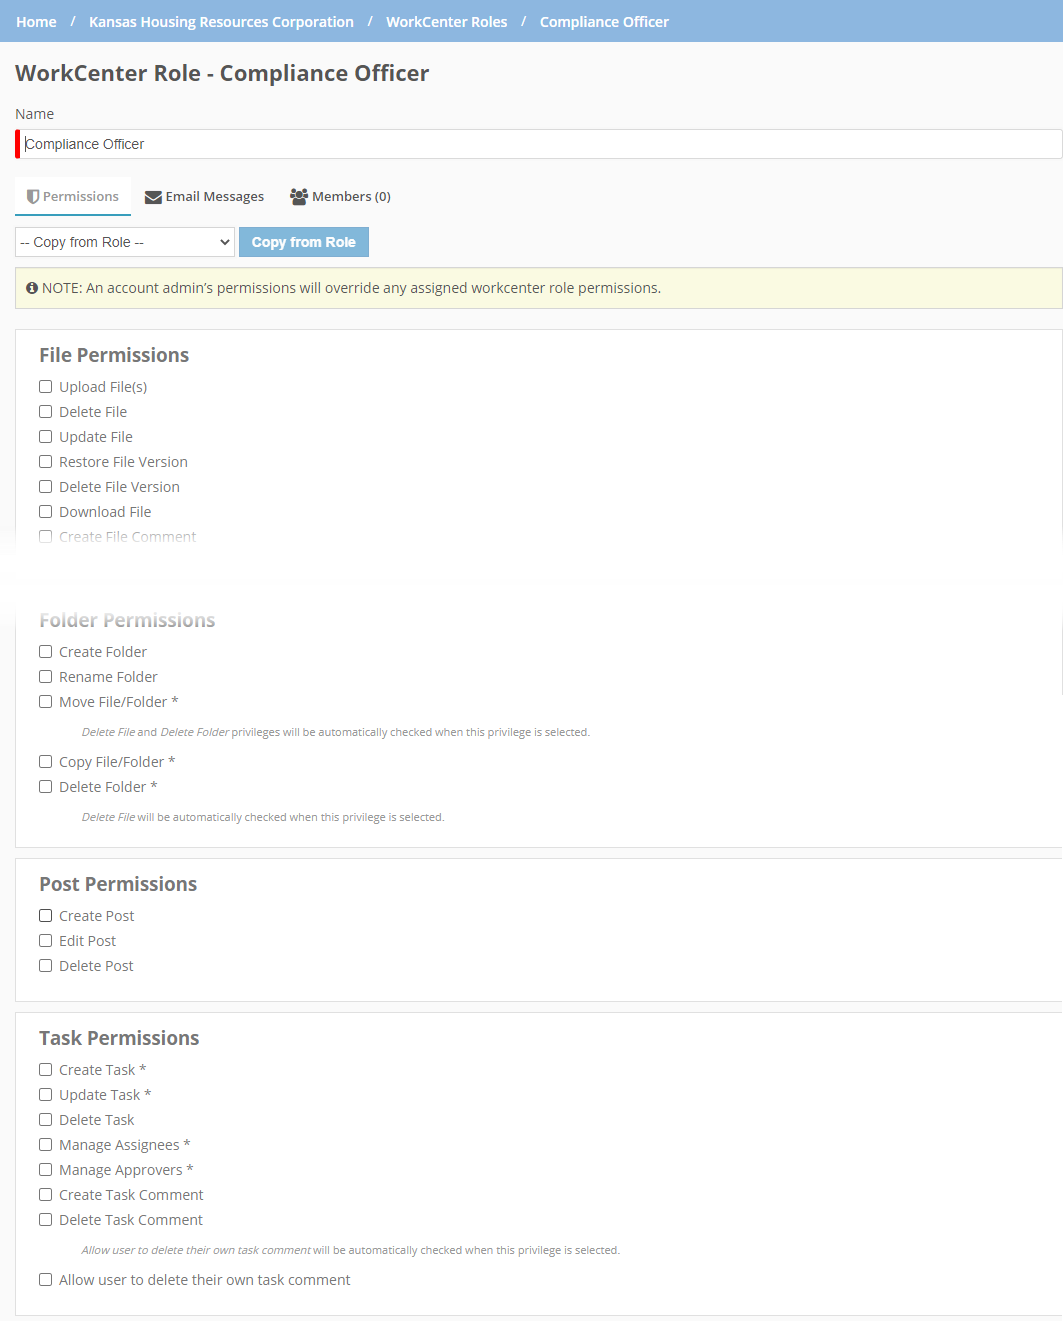Check the Delete Folder permission

tap(46, 787)
